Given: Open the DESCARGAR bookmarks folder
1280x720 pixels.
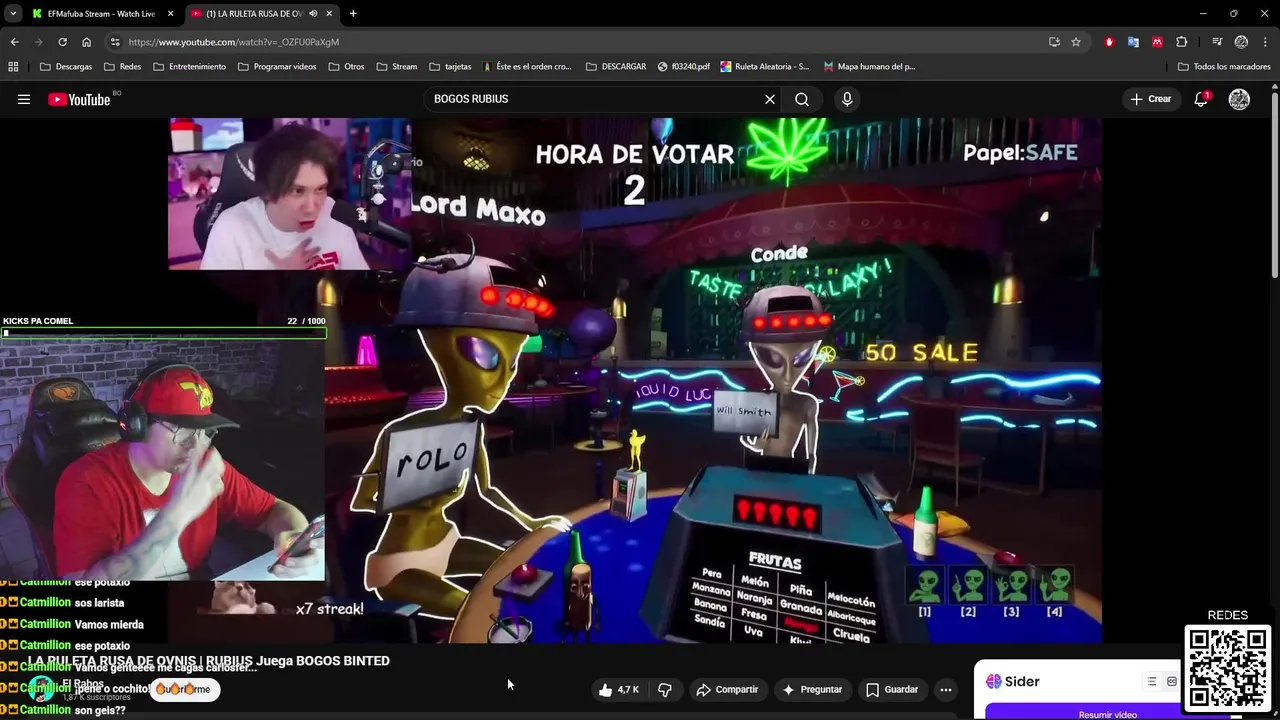Looking at the screenshot, I should [616, 67].
